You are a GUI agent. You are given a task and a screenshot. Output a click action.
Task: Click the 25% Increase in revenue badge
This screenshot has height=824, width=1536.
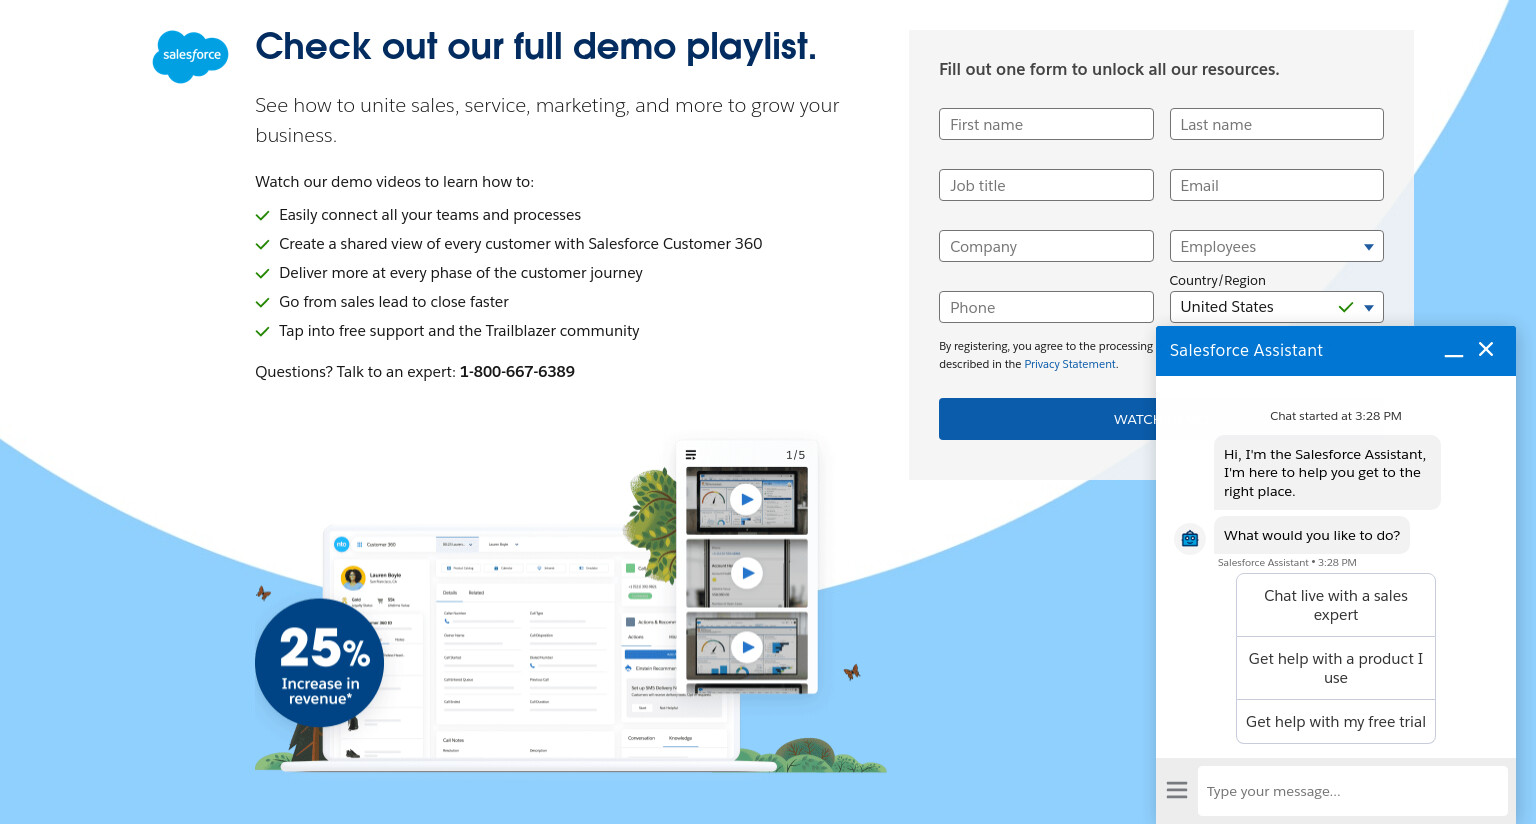[x=320, y=662]
